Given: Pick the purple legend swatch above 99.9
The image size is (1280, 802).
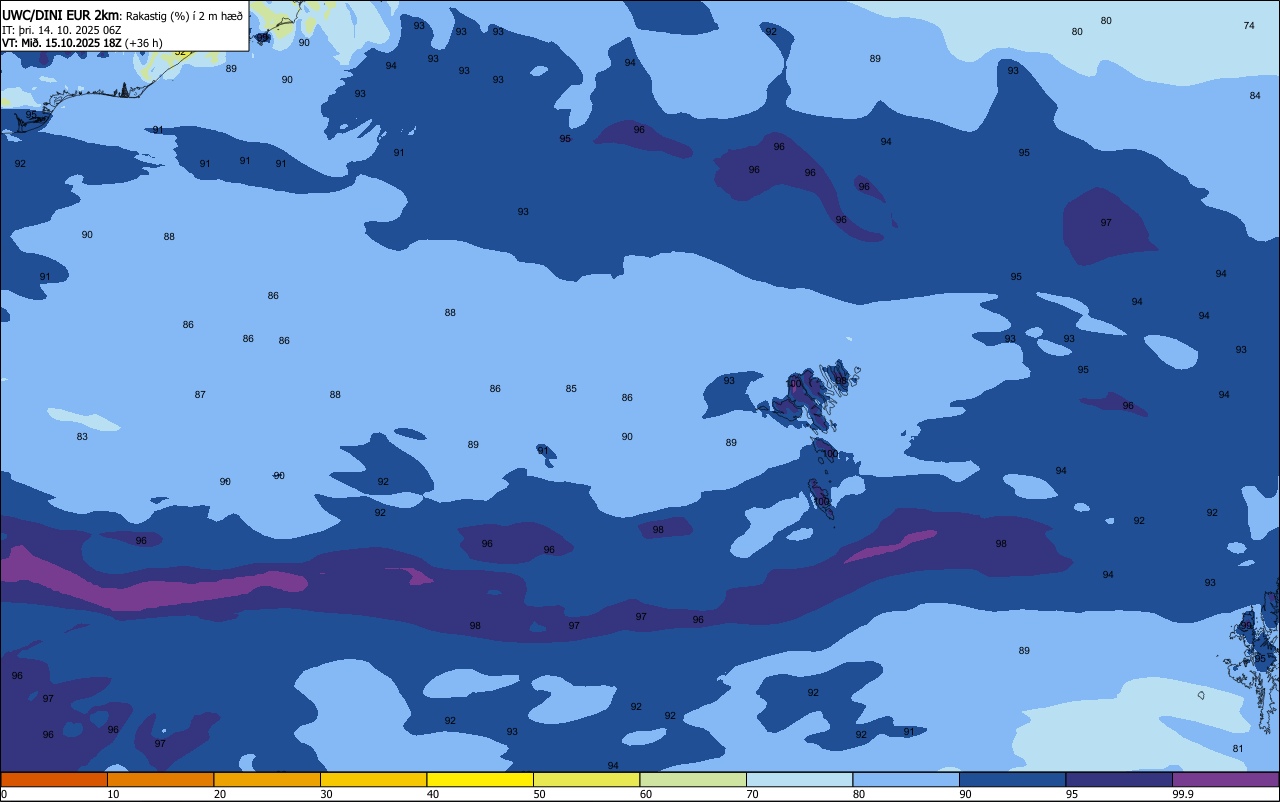Looking at the screenshot, I should [1225, 779].
